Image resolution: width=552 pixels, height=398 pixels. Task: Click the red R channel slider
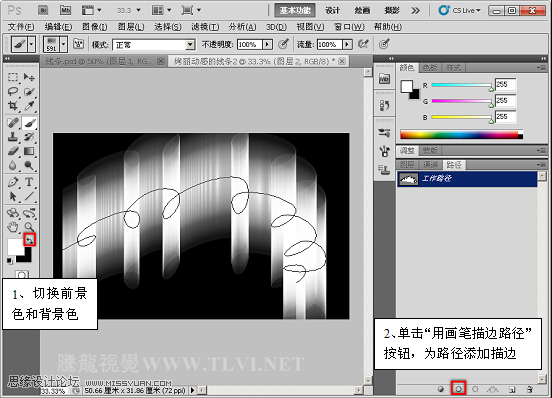coord(462,85)
